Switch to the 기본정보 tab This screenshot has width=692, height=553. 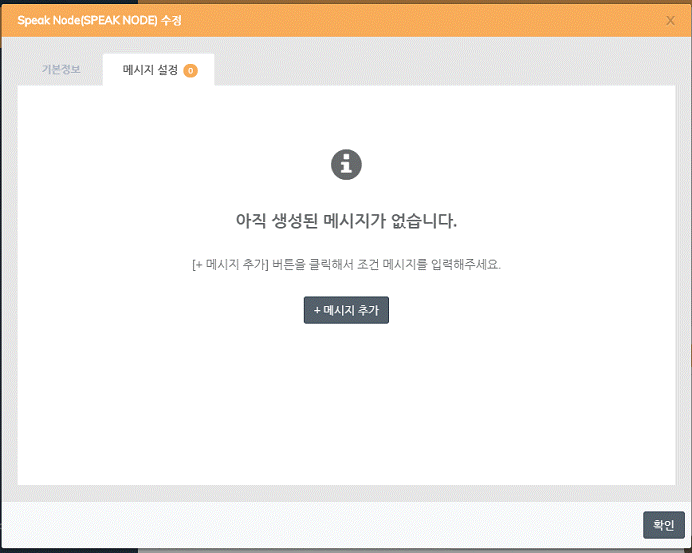(61, 70)
